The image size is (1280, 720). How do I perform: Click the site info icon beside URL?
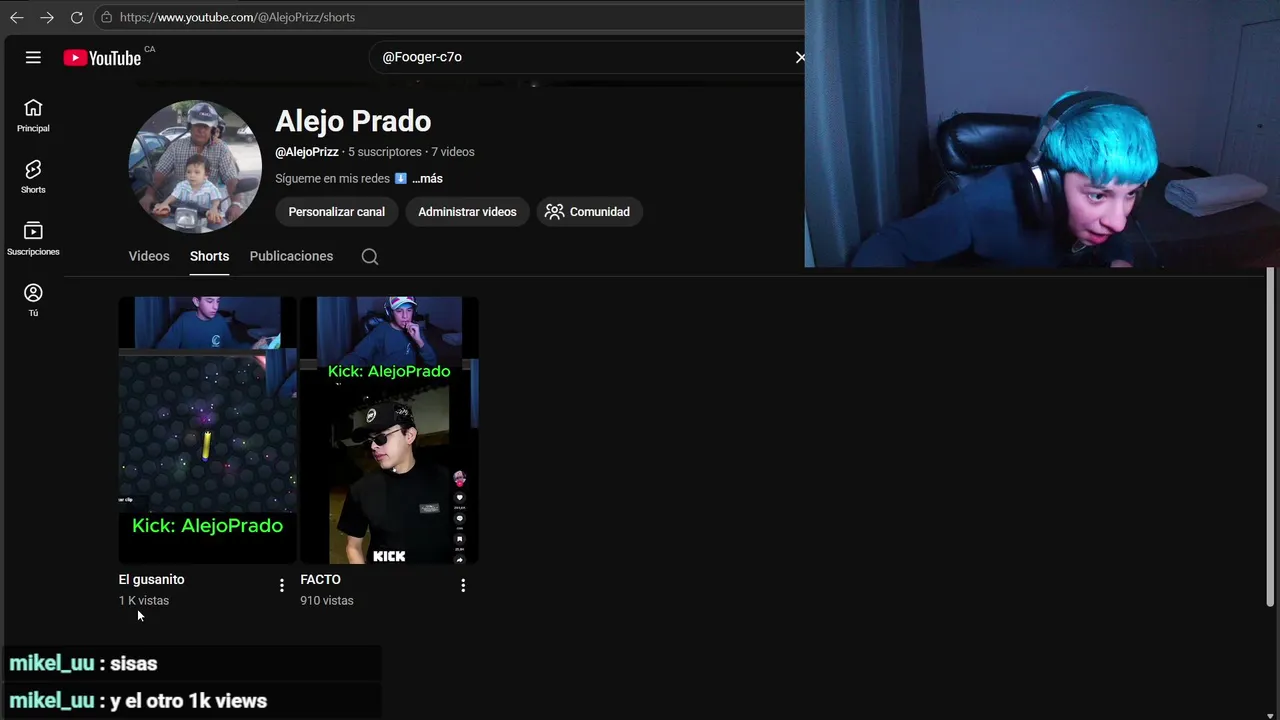click(x=107, y=17)
